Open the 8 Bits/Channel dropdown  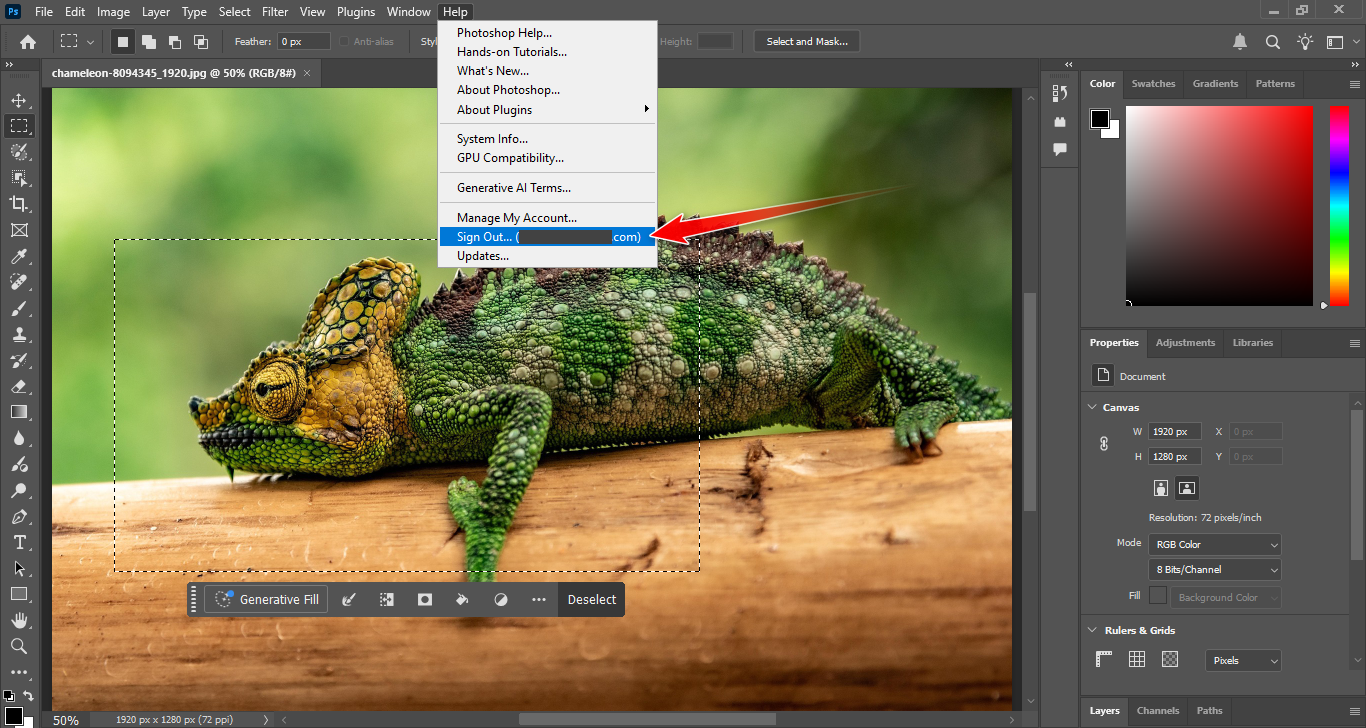pos(1214,569)
